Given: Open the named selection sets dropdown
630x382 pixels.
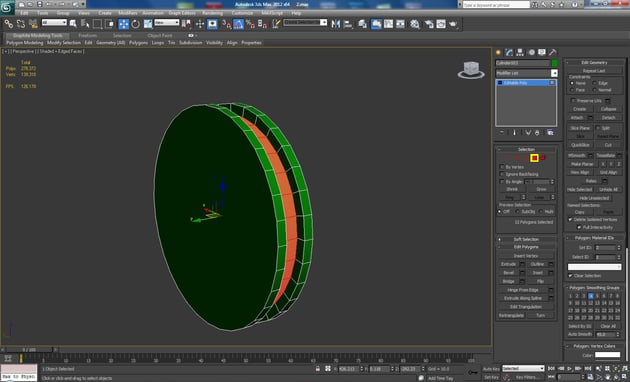Looking at the screenshot, I should 305,22.
